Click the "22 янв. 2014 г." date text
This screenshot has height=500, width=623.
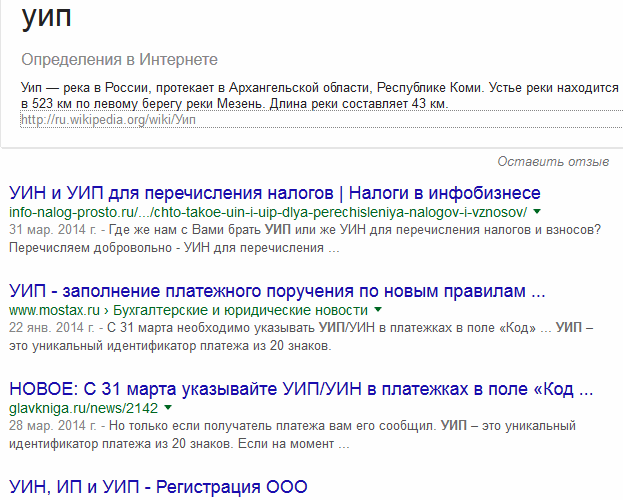52,328
